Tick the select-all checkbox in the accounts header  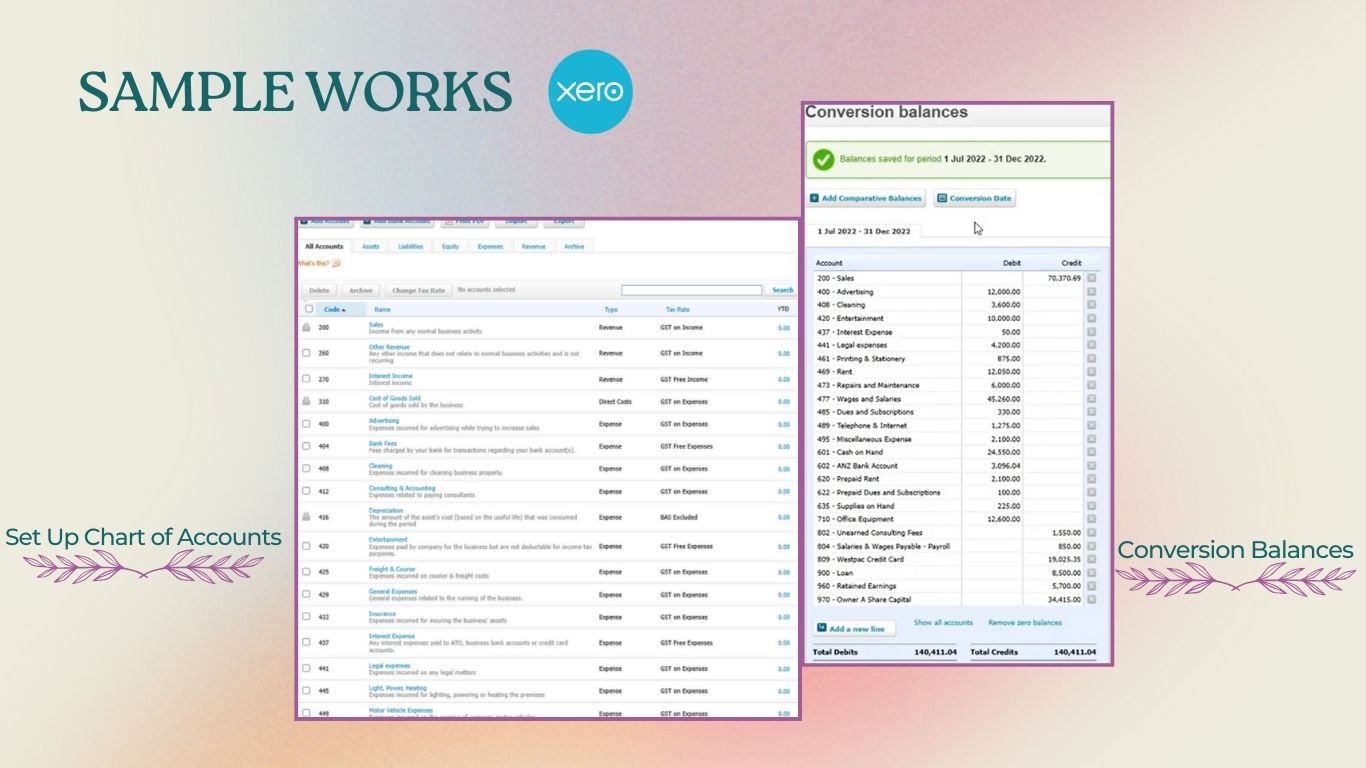point(309,309)
